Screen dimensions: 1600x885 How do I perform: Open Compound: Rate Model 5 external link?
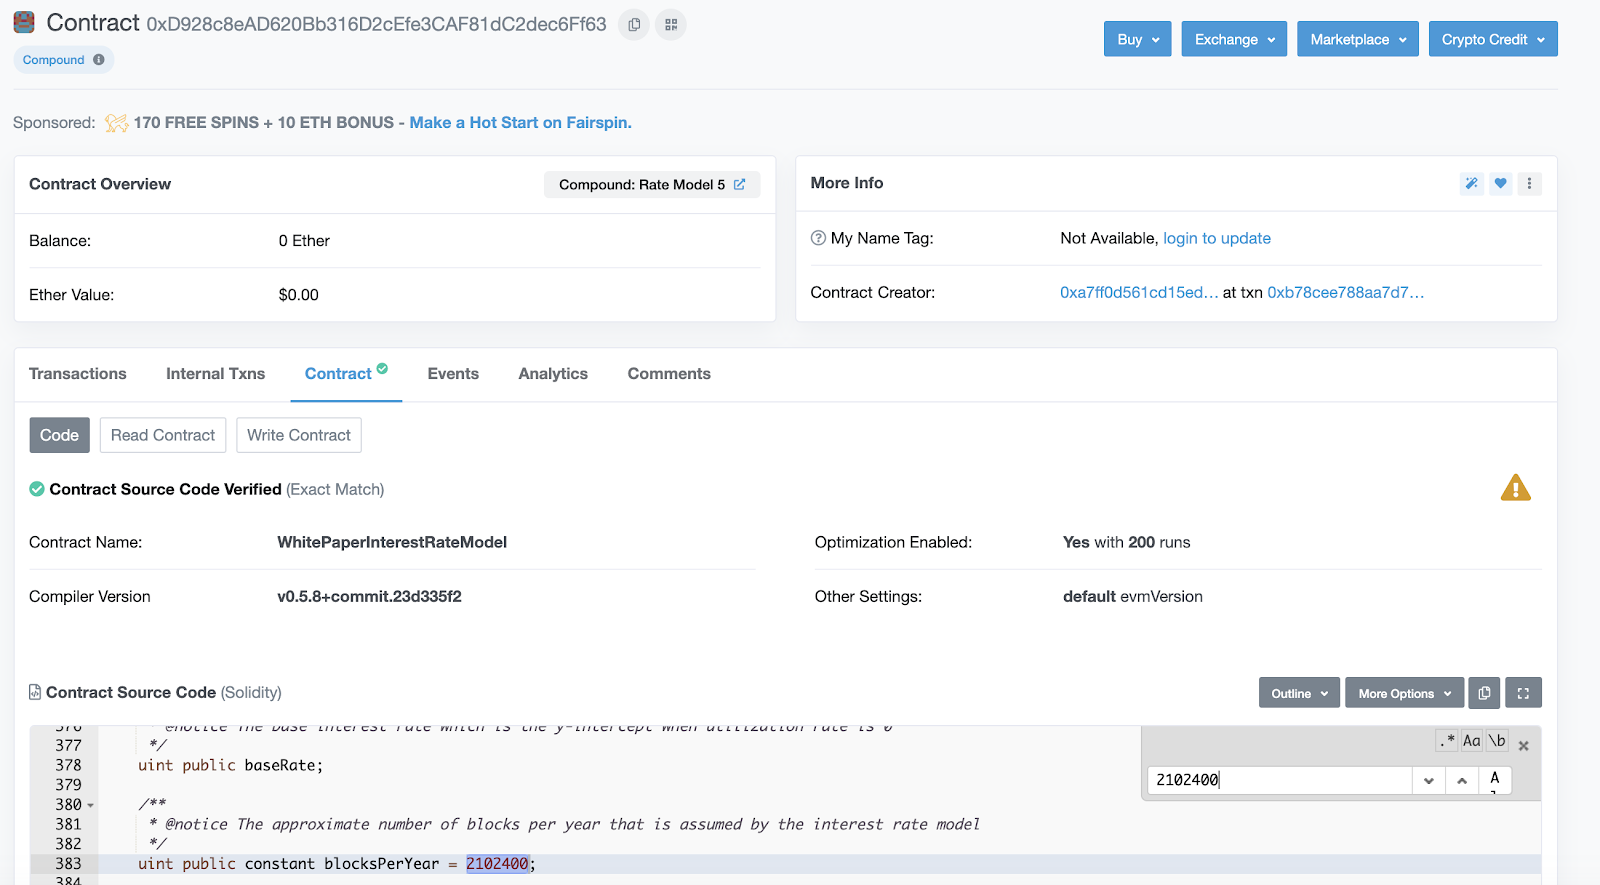click(x=652, y=185)
